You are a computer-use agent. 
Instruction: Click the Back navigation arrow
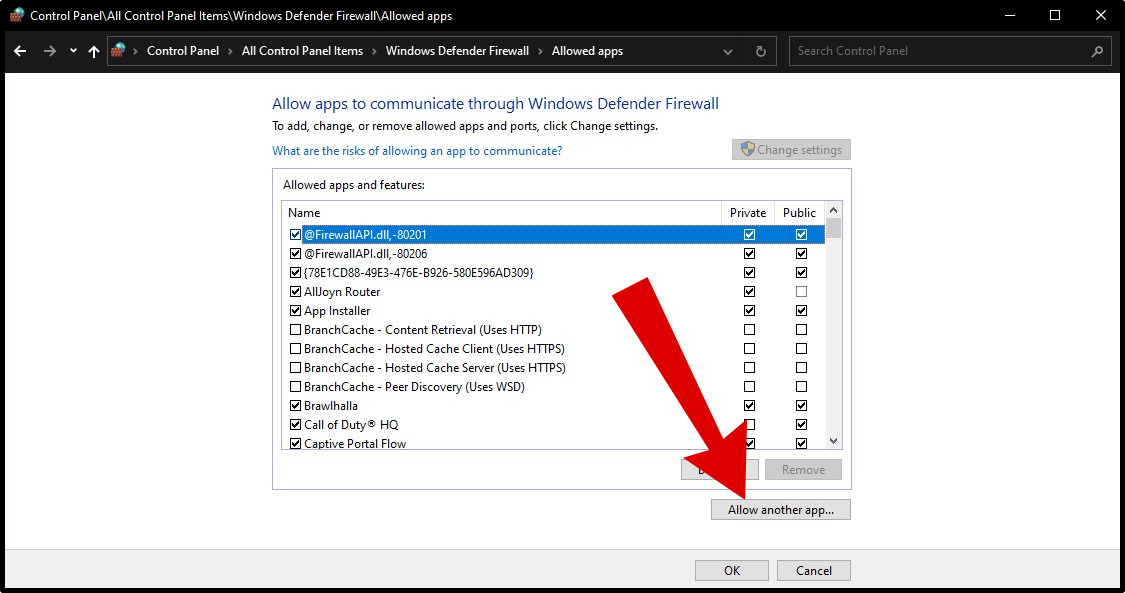tap(21, 51)
